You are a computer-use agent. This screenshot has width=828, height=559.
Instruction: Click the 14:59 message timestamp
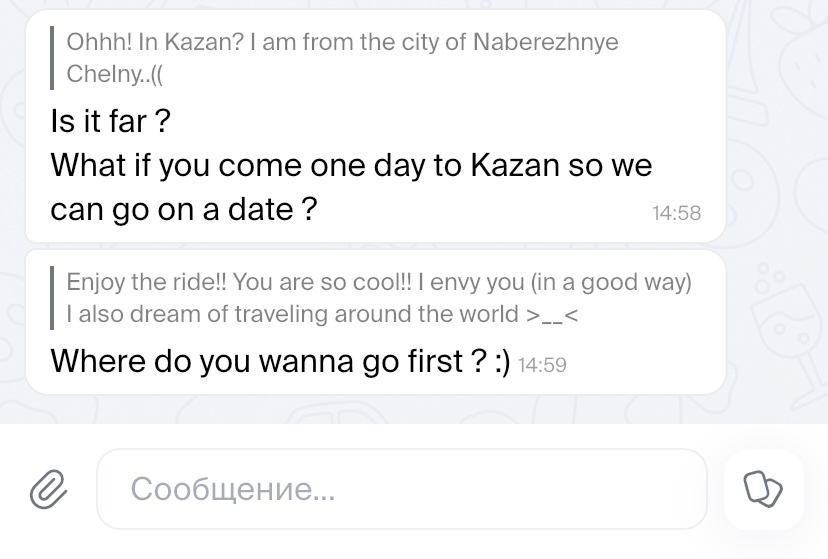(543, 365)
